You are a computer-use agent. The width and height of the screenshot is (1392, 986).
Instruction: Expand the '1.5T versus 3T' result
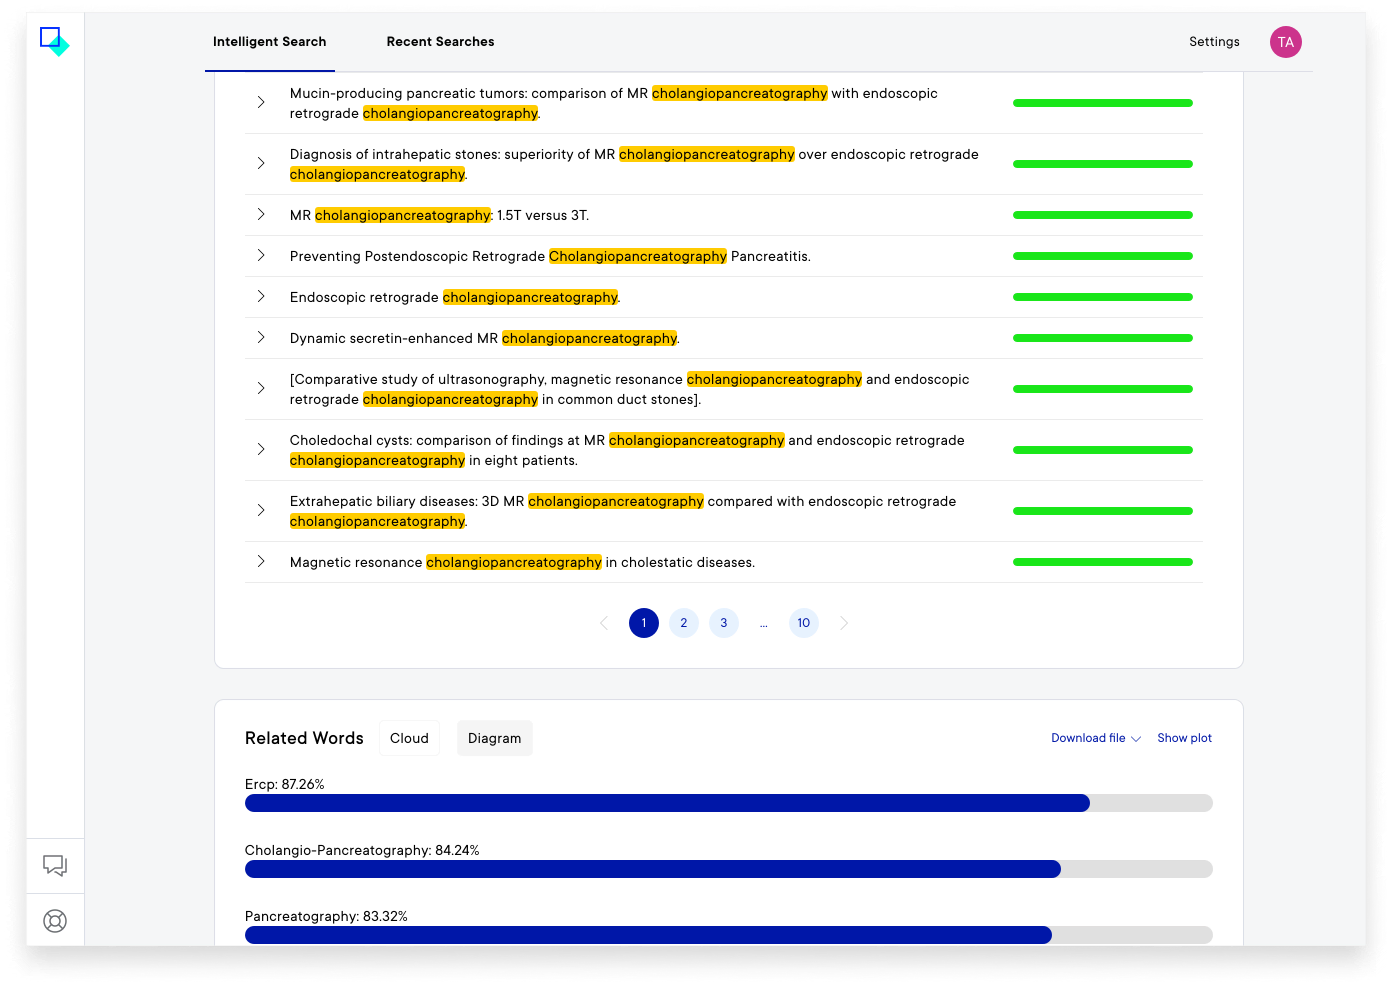[x=261, y=215]
